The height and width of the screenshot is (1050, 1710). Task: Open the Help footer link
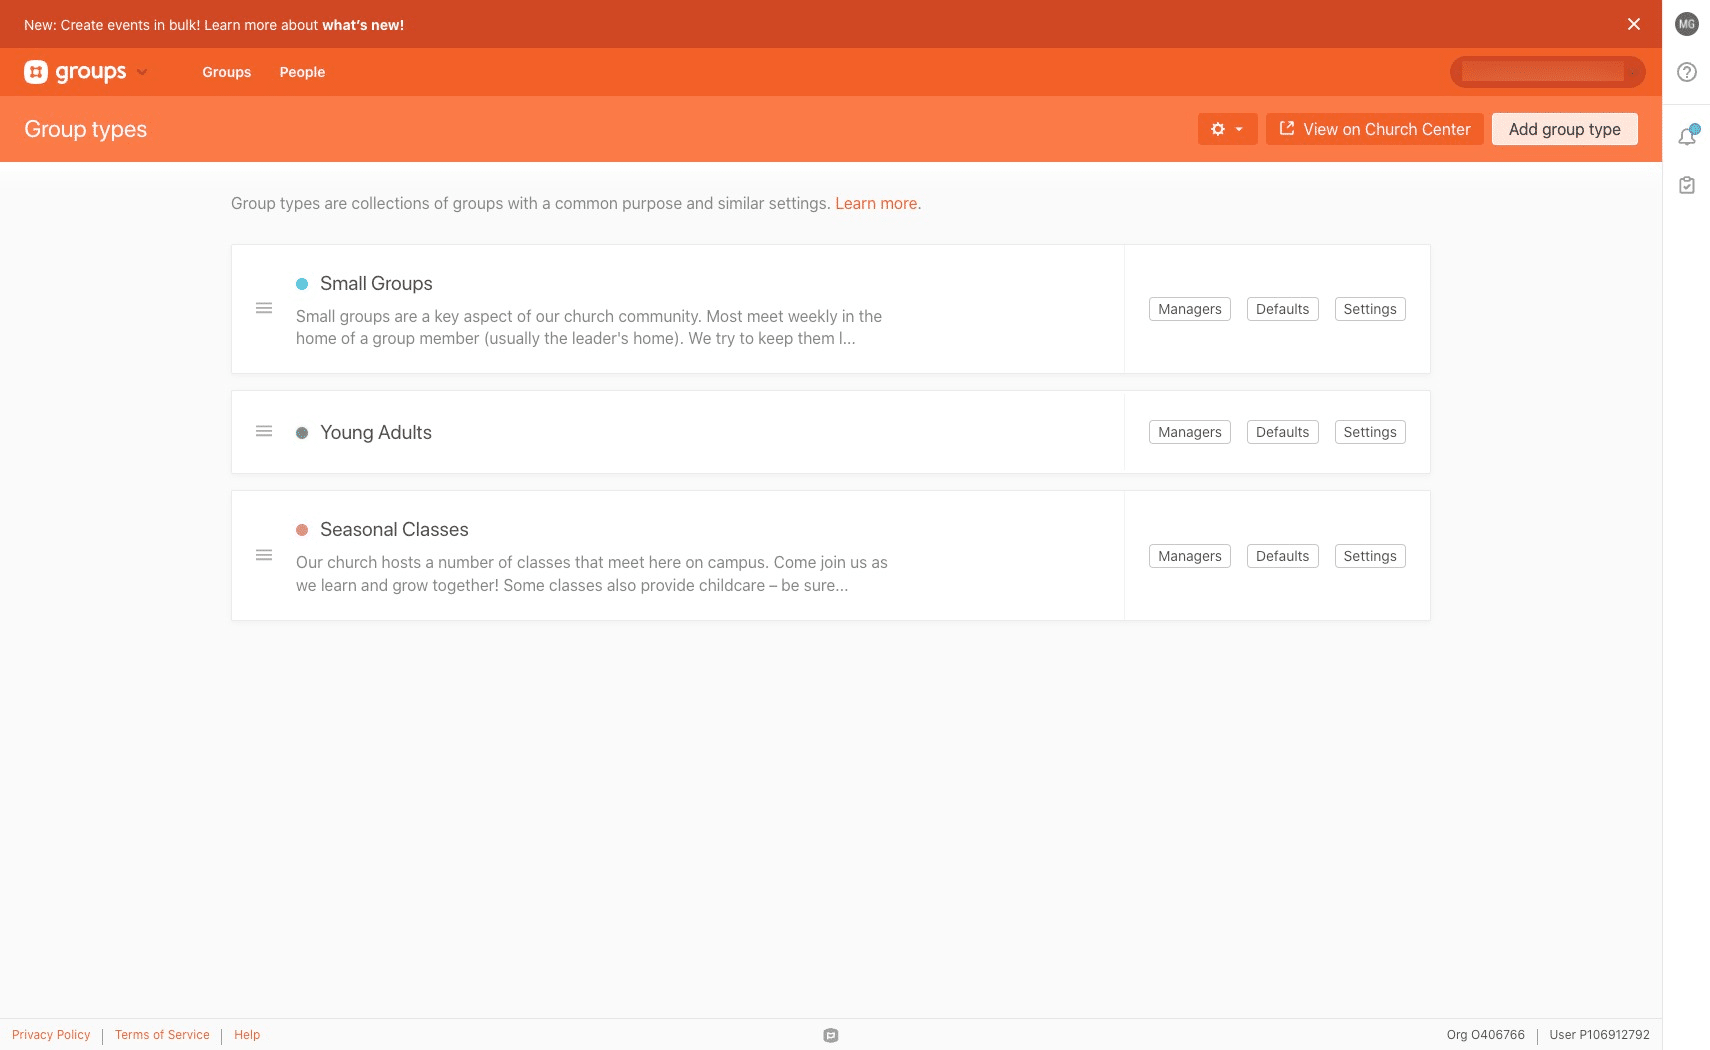click(247, 1035)
